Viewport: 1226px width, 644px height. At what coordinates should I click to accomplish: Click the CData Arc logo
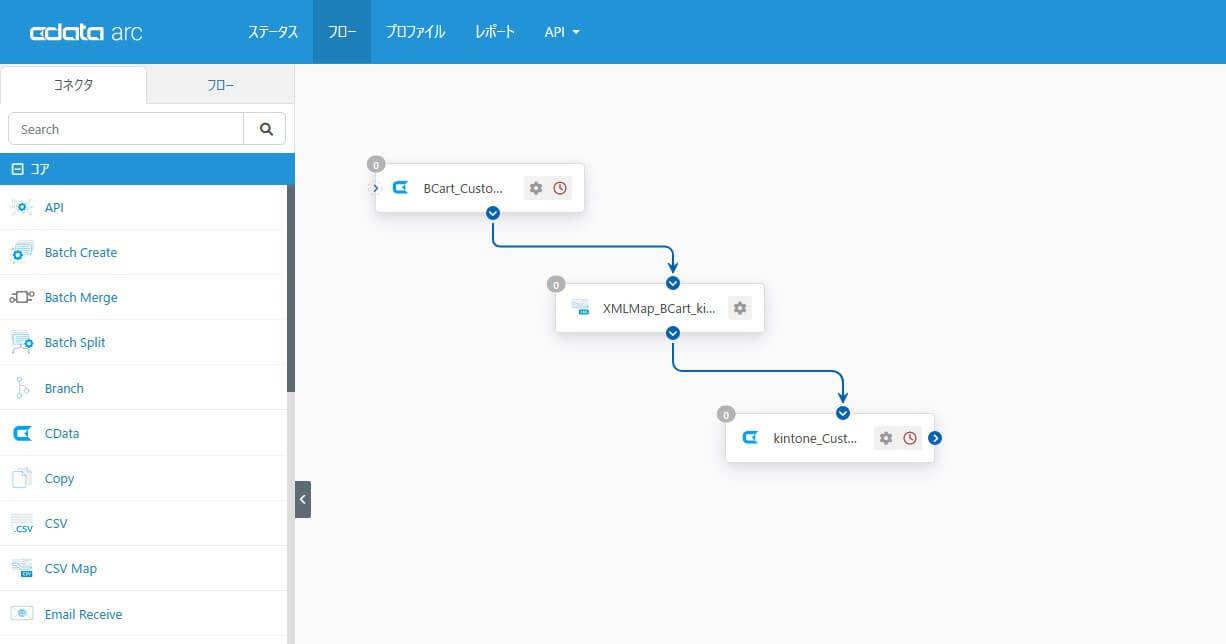click(x=86, y=32)
